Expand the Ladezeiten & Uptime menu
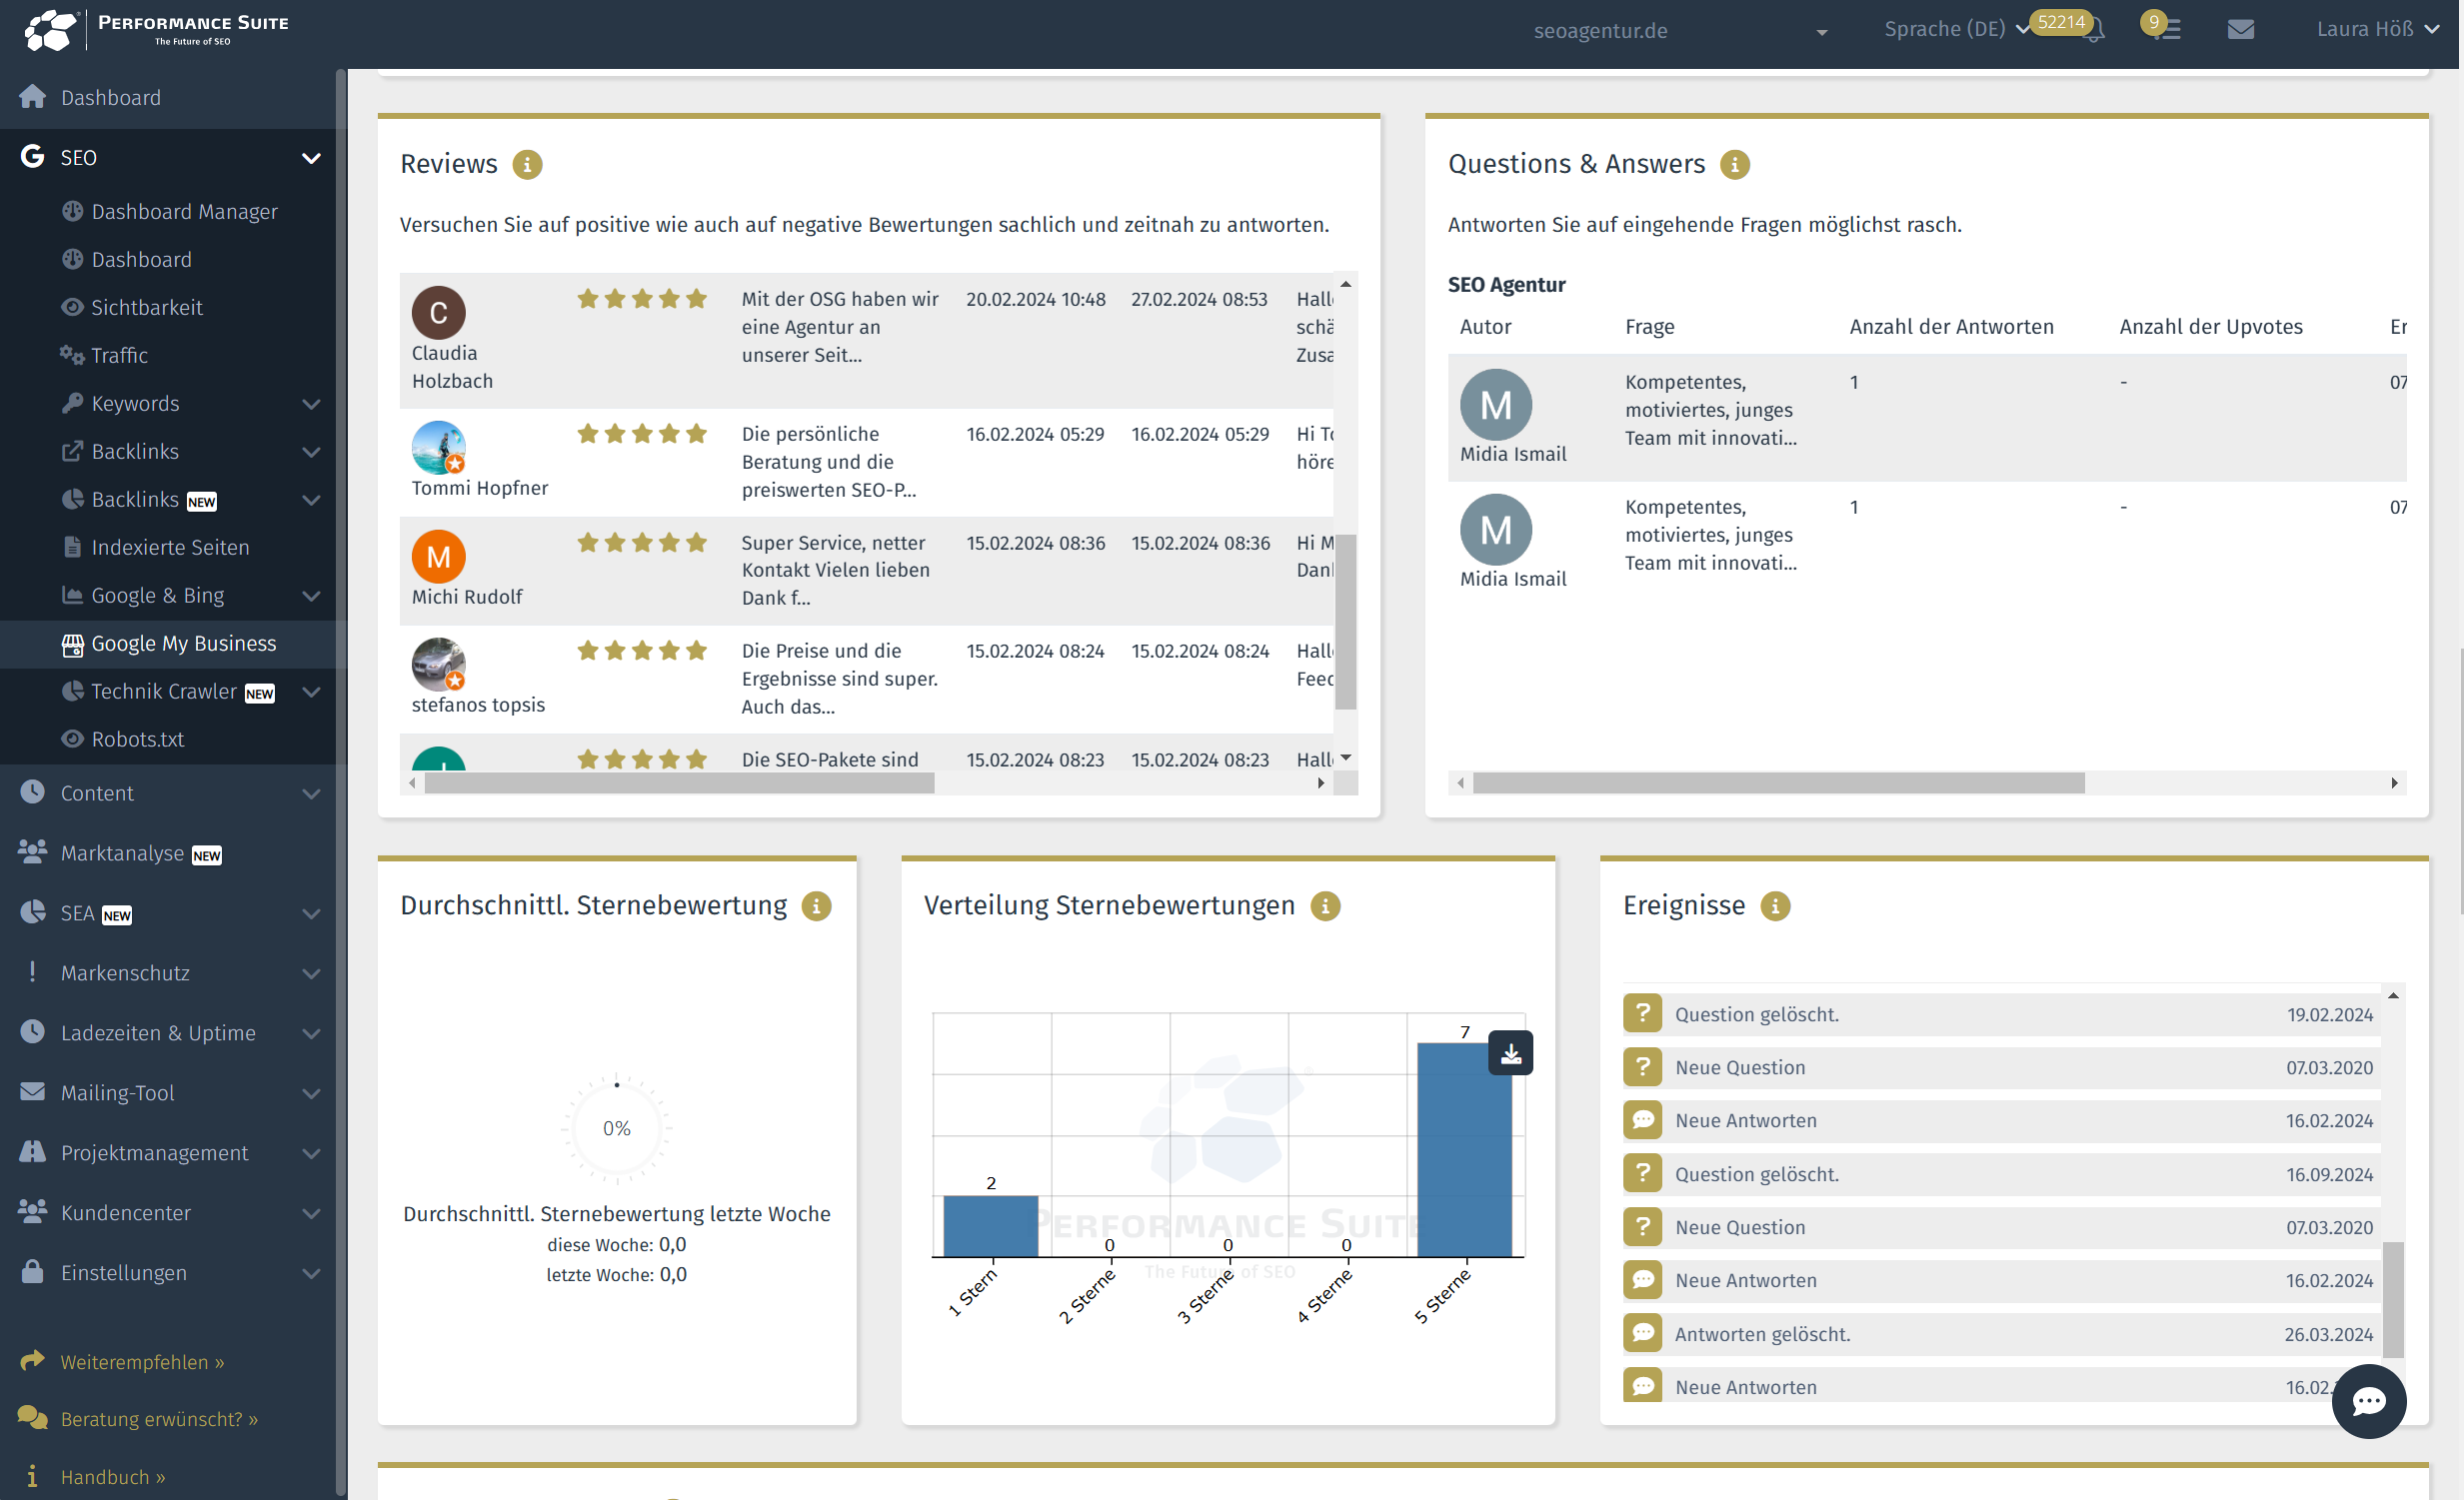This screenshot has height=1500, width=2464. pyautogui.click(x=311, y=1033)
